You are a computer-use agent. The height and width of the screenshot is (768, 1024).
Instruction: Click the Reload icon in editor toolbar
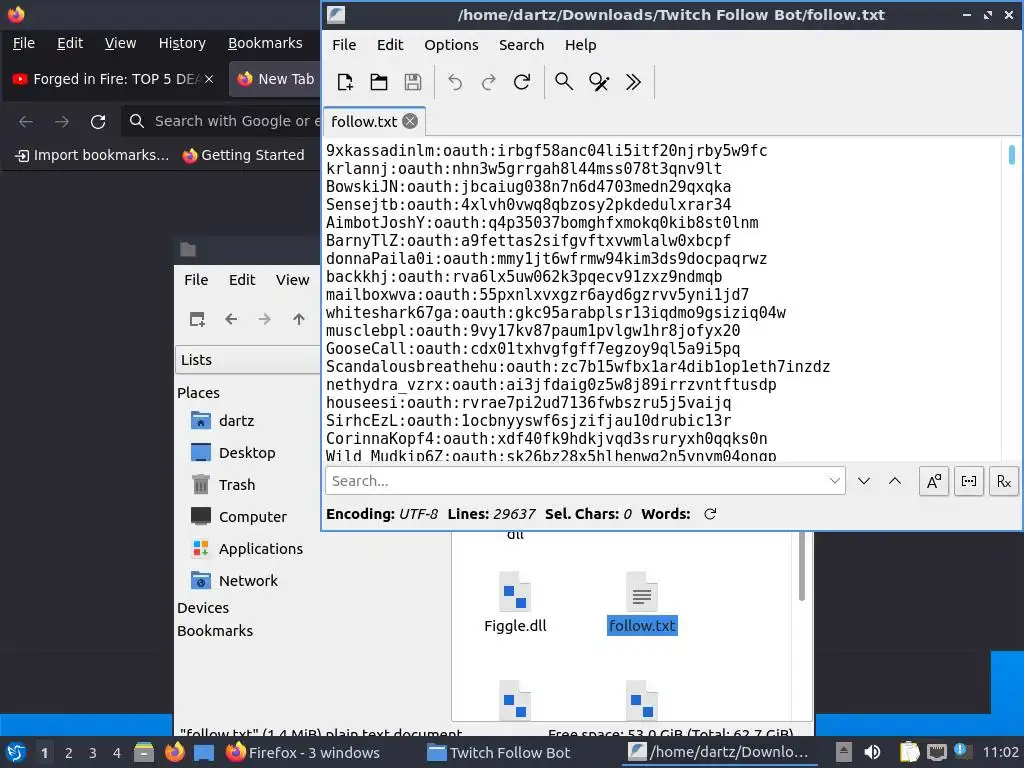click(522, 82)
